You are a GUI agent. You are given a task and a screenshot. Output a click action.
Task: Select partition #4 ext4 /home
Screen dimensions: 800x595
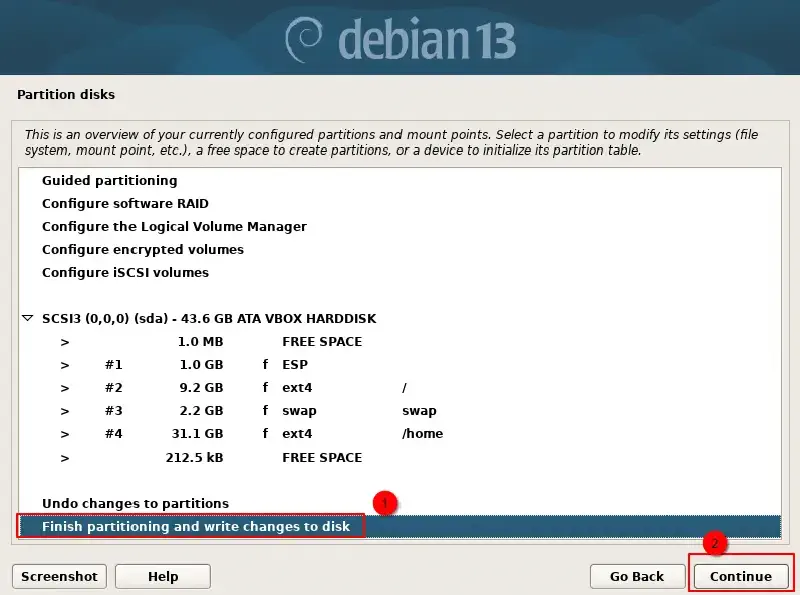click(250, 434)
